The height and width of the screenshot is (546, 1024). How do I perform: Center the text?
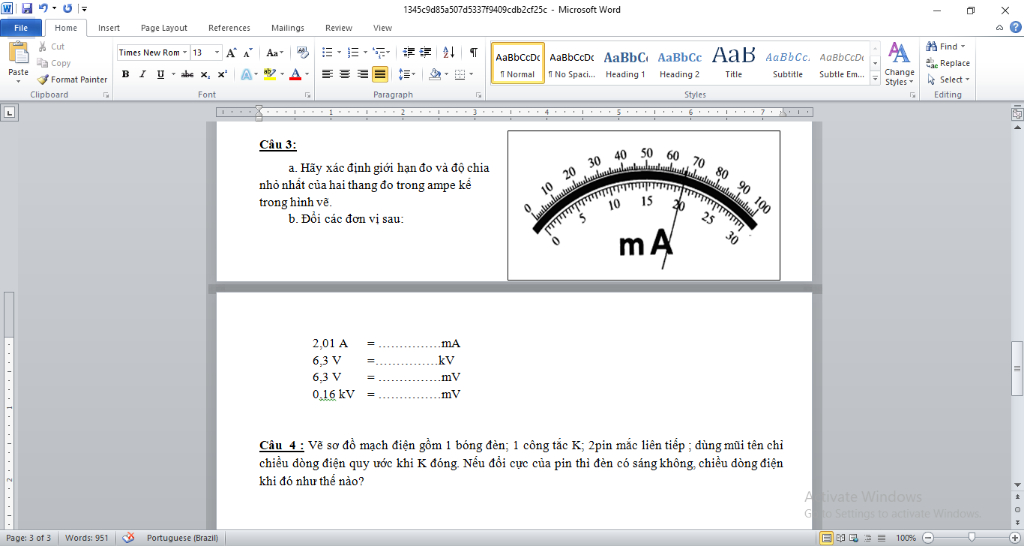coord(345,74)
